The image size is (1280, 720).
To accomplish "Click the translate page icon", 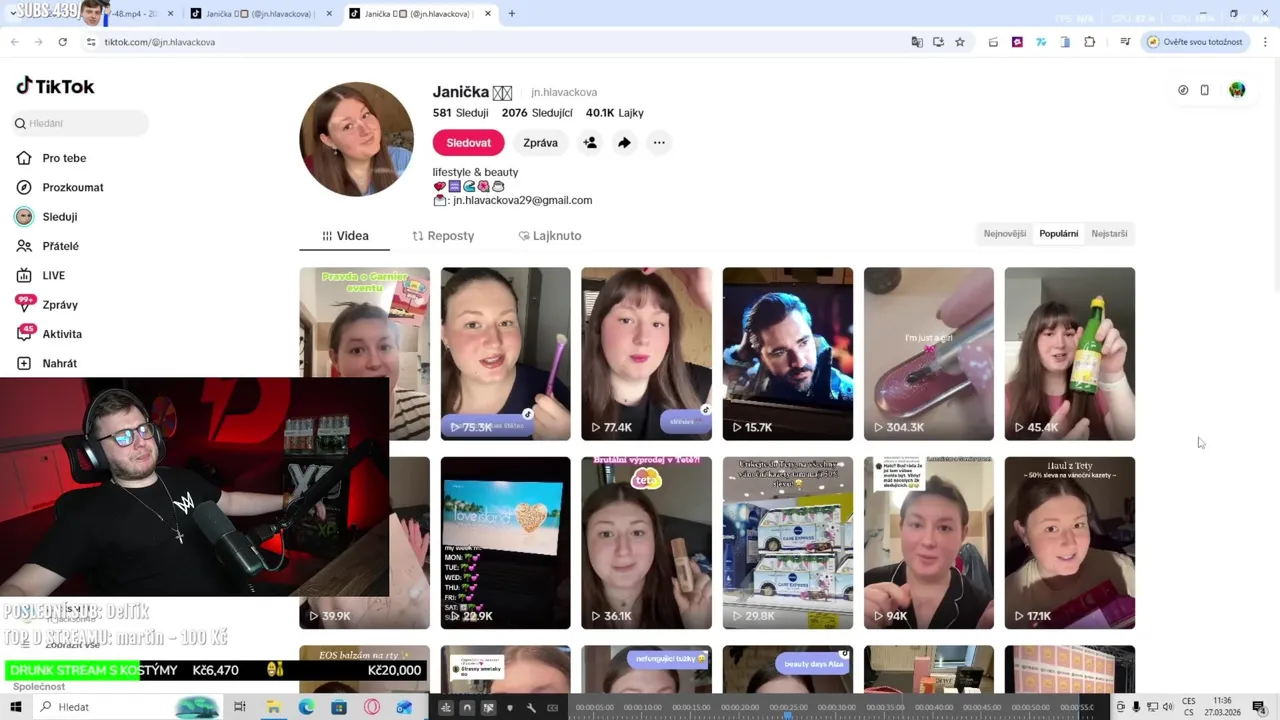I will point(917,42).
